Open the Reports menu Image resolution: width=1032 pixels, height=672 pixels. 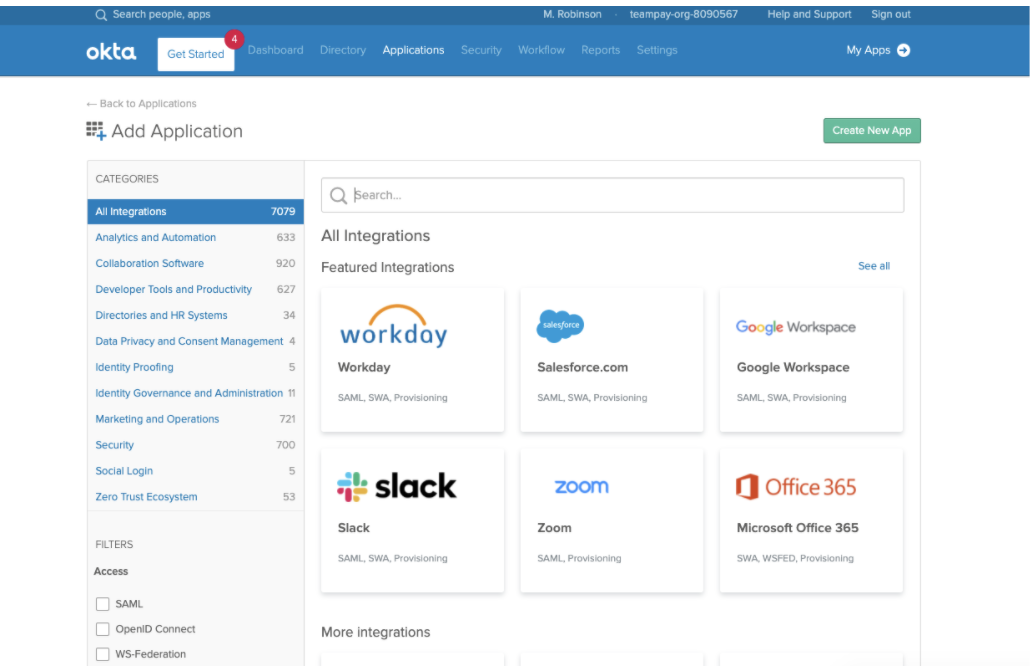(x=600, y=50)
